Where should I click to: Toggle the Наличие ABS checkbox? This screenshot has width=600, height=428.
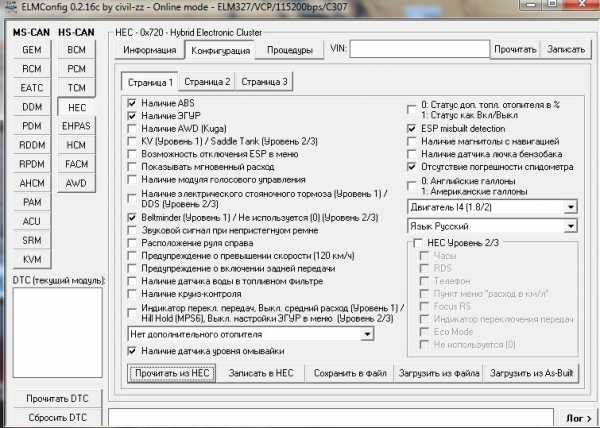tap(132, 103)
